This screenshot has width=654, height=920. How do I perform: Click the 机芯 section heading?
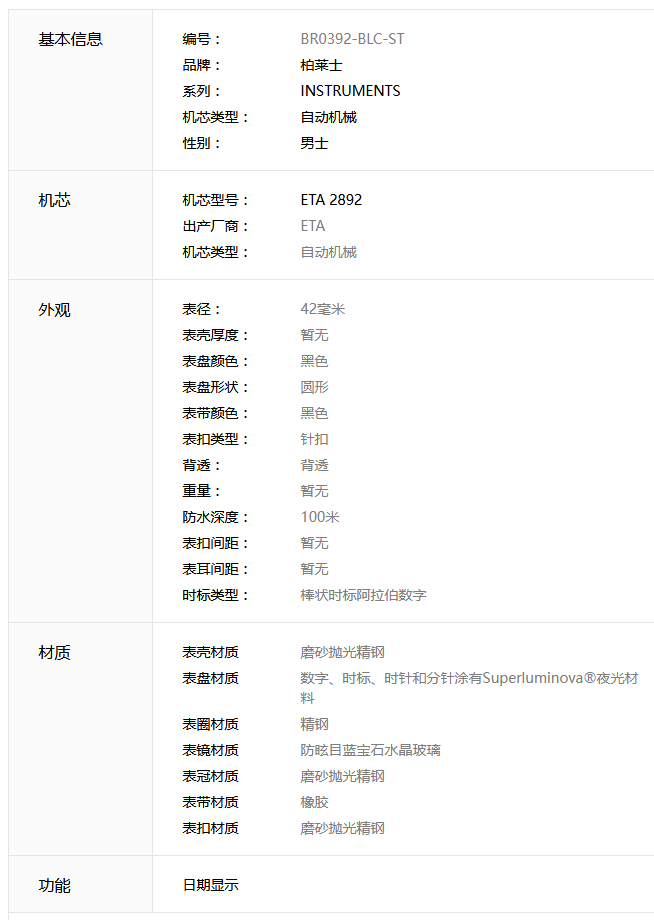click(x=54, y=200)
